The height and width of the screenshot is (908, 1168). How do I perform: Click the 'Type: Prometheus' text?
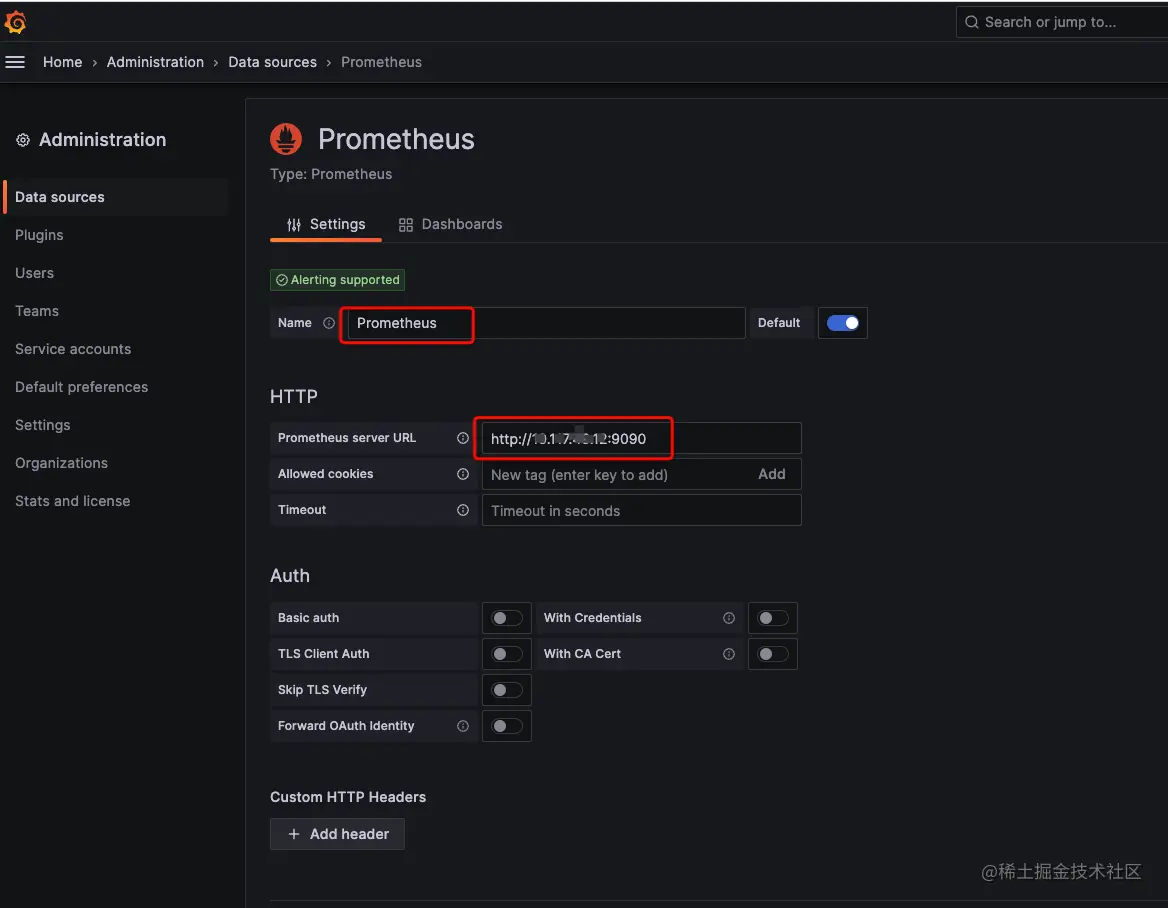click(331, 174)
